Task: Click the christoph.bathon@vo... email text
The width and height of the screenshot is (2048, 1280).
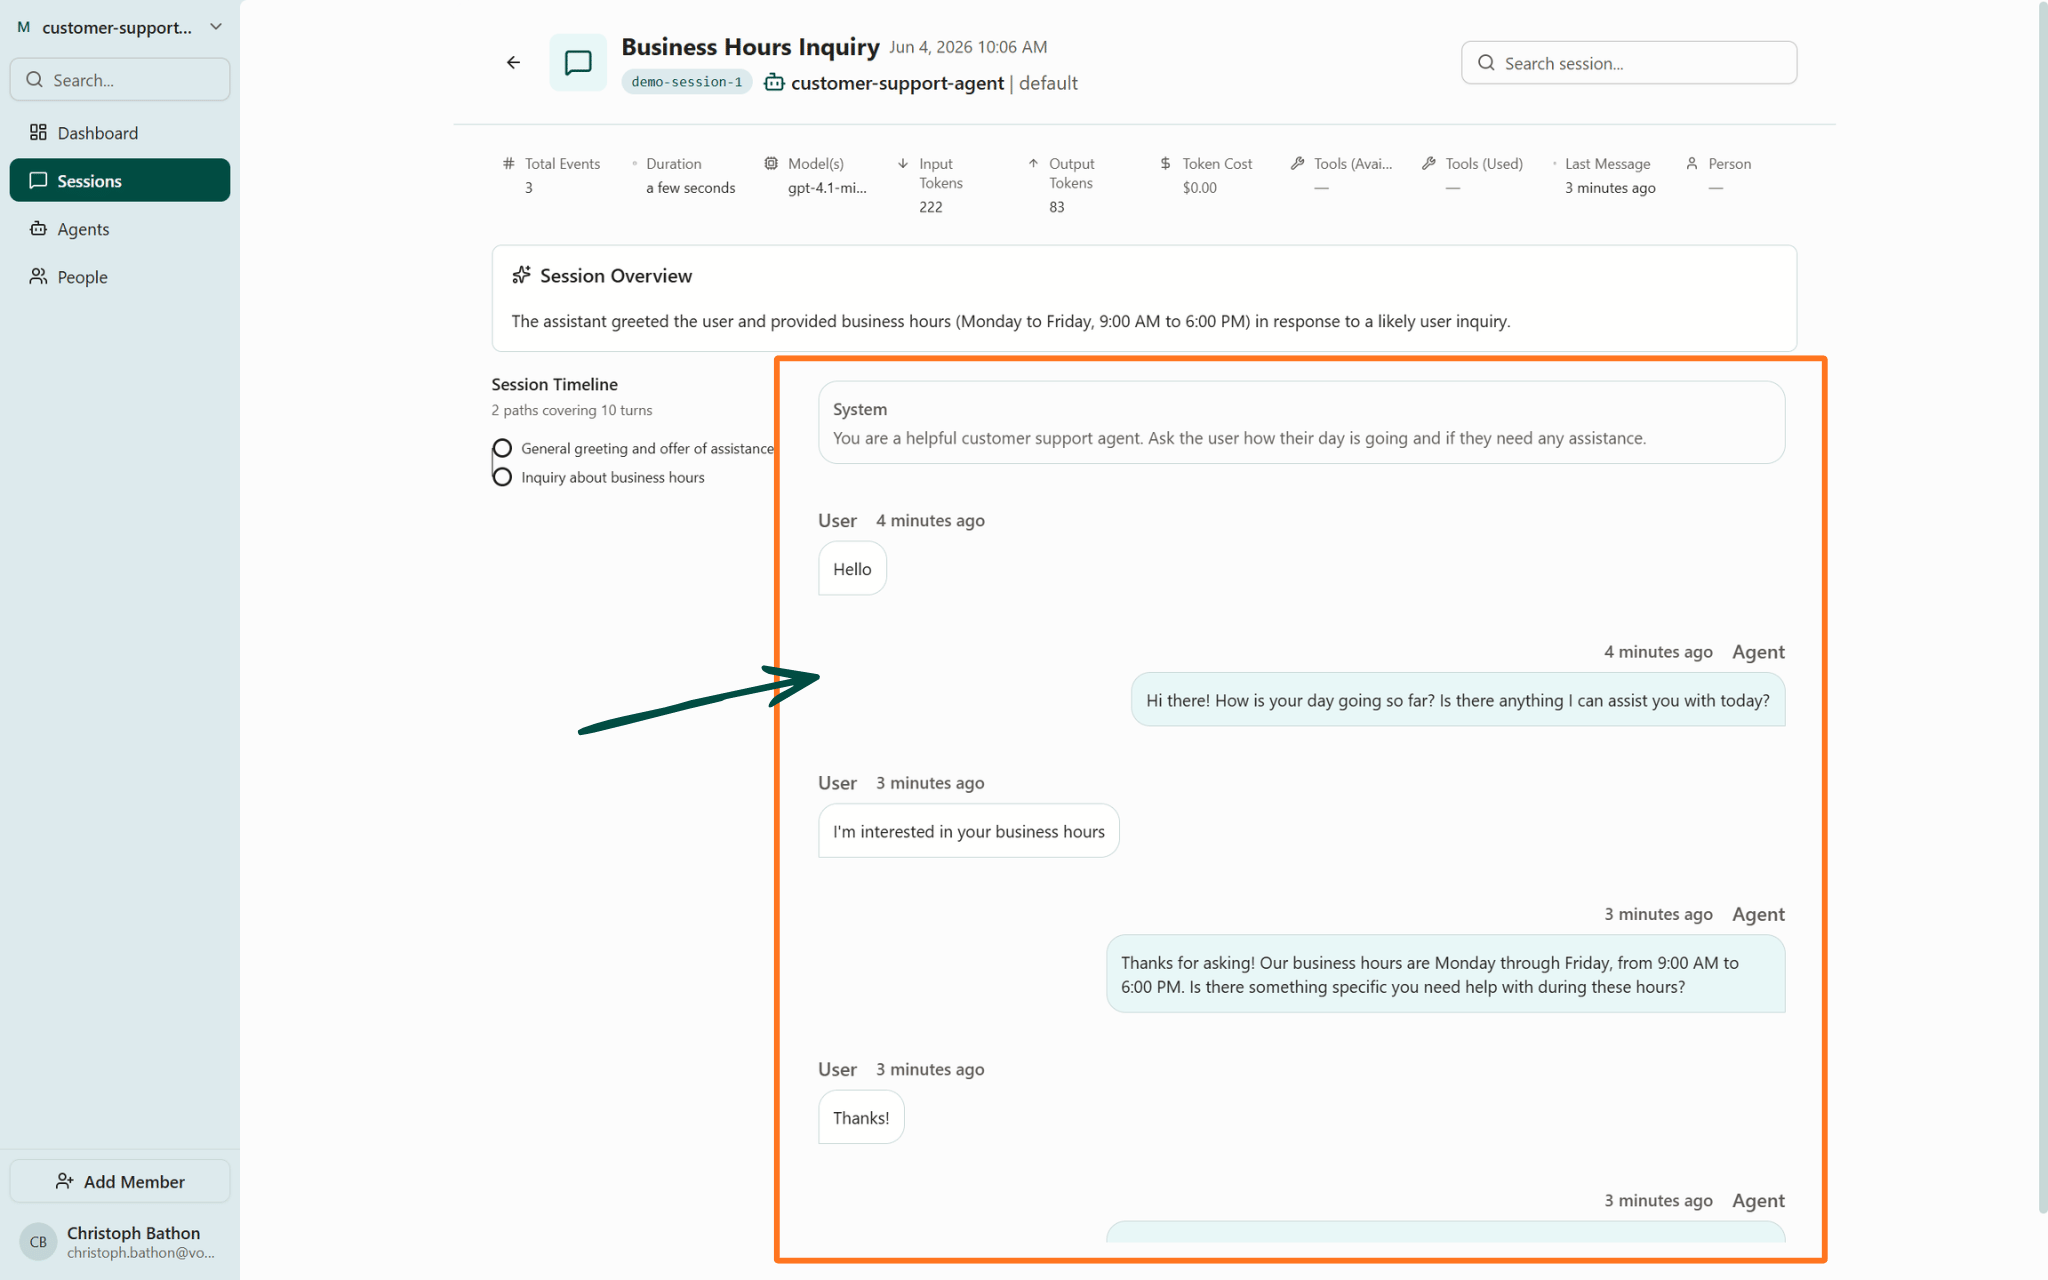Action: tap(141, 1252)
